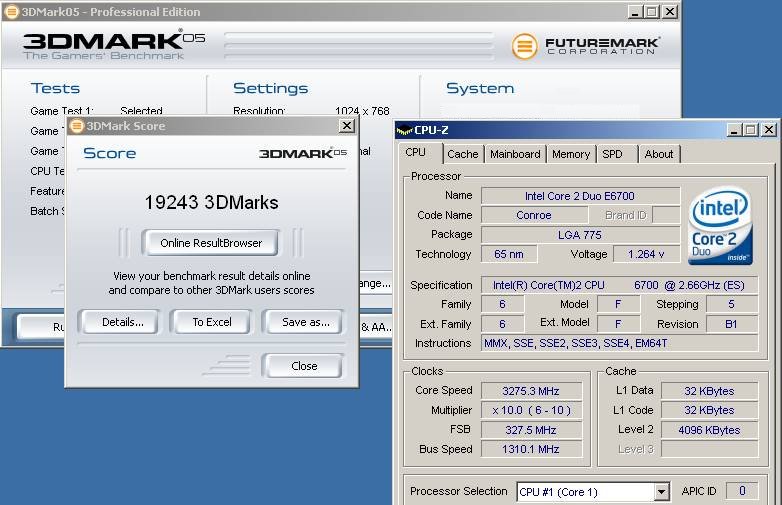Open the SPD tab
The image size is (782, 505).
(x=612, y=154)
